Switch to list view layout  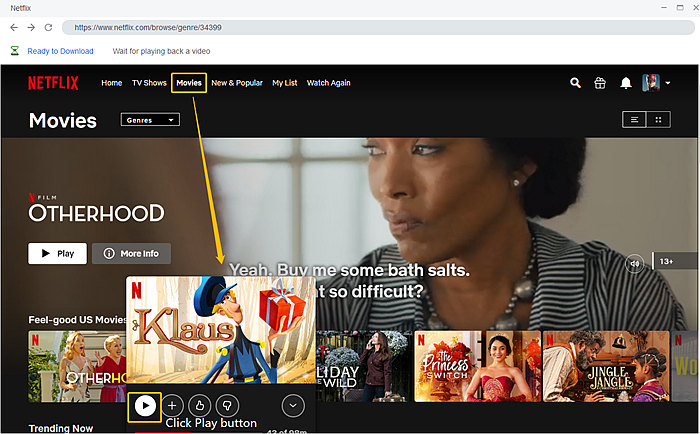click(634, 119)
